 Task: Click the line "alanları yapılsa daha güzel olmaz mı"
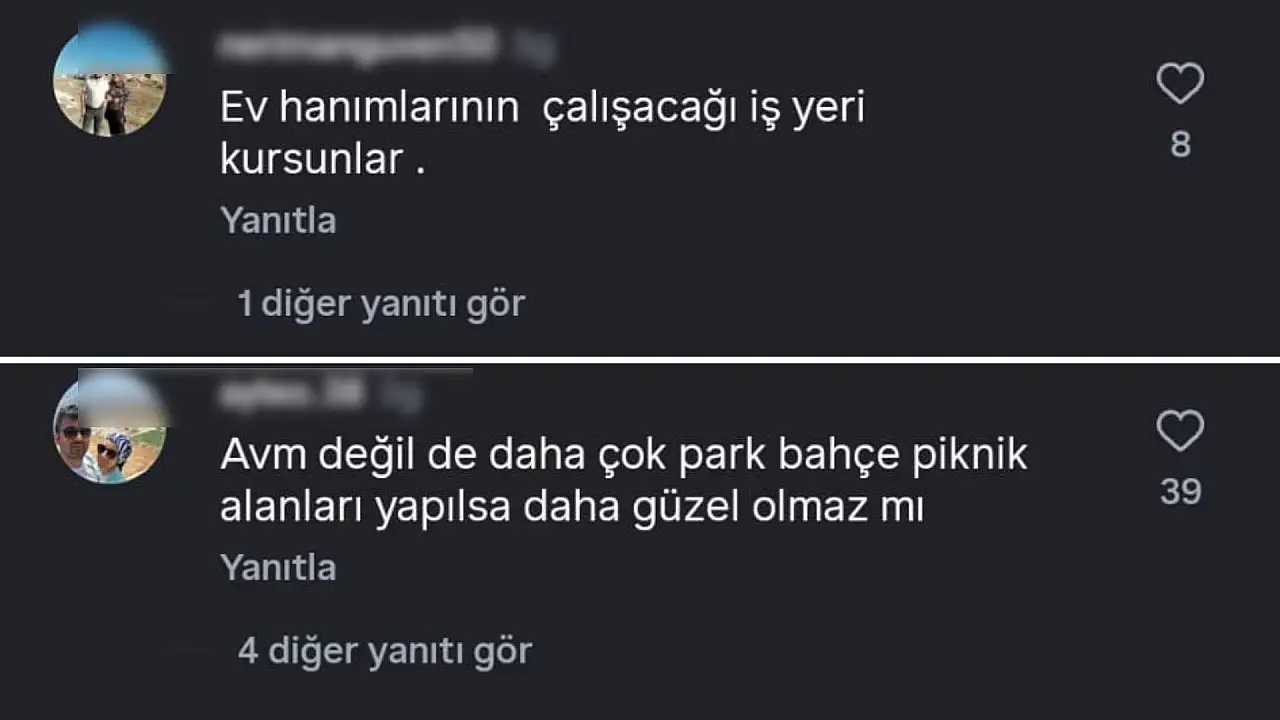pyautogui.click(x=571, y=509)
